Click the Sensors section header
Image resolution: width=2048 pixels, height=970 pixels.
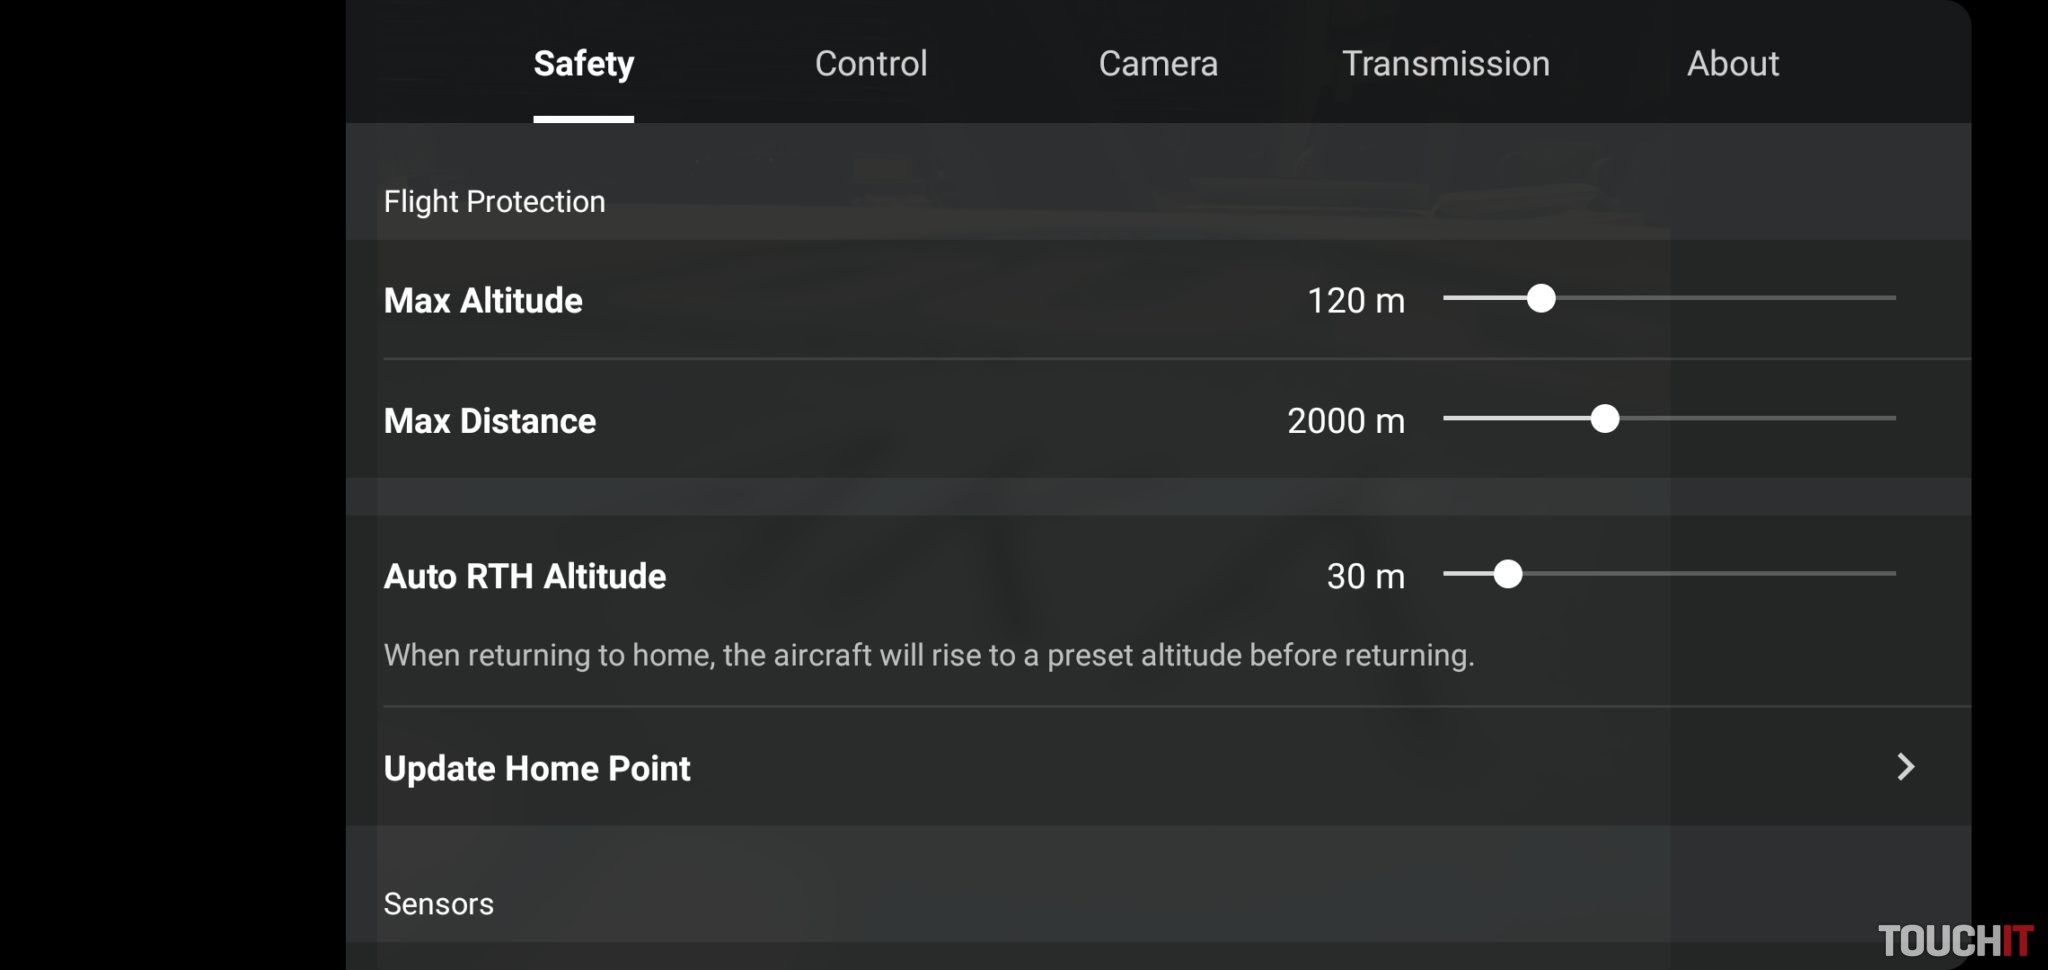pos(439,904)
